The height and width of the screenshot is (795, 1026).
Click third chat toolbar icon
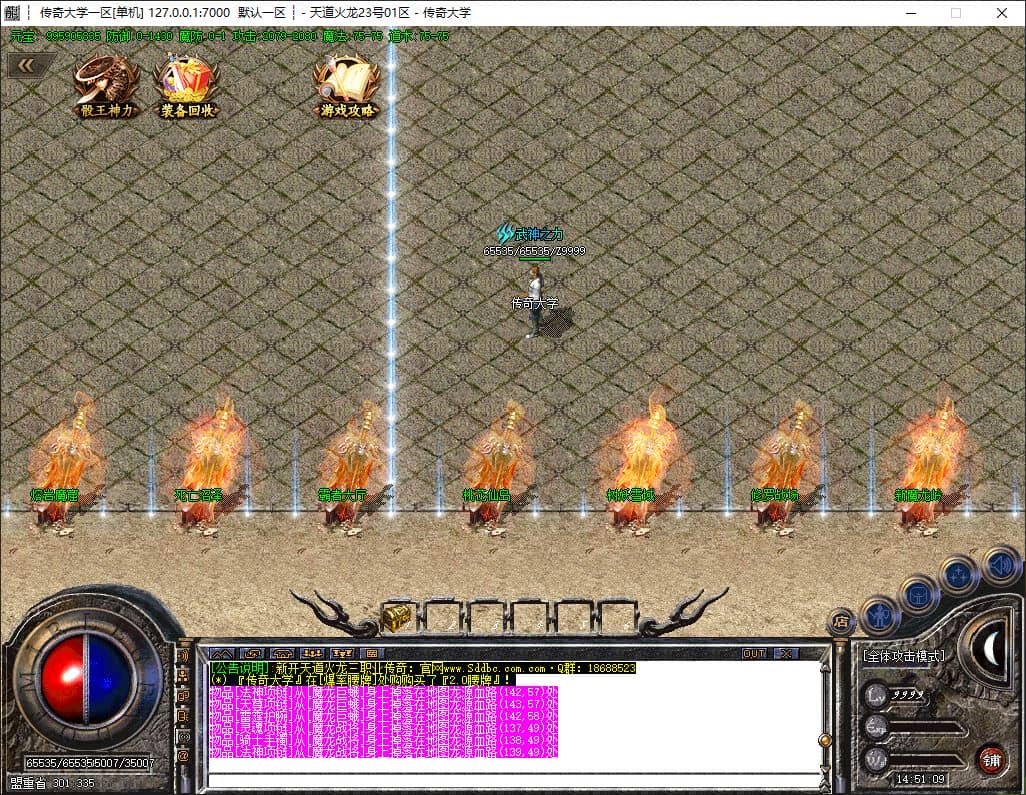coord(282,653)
